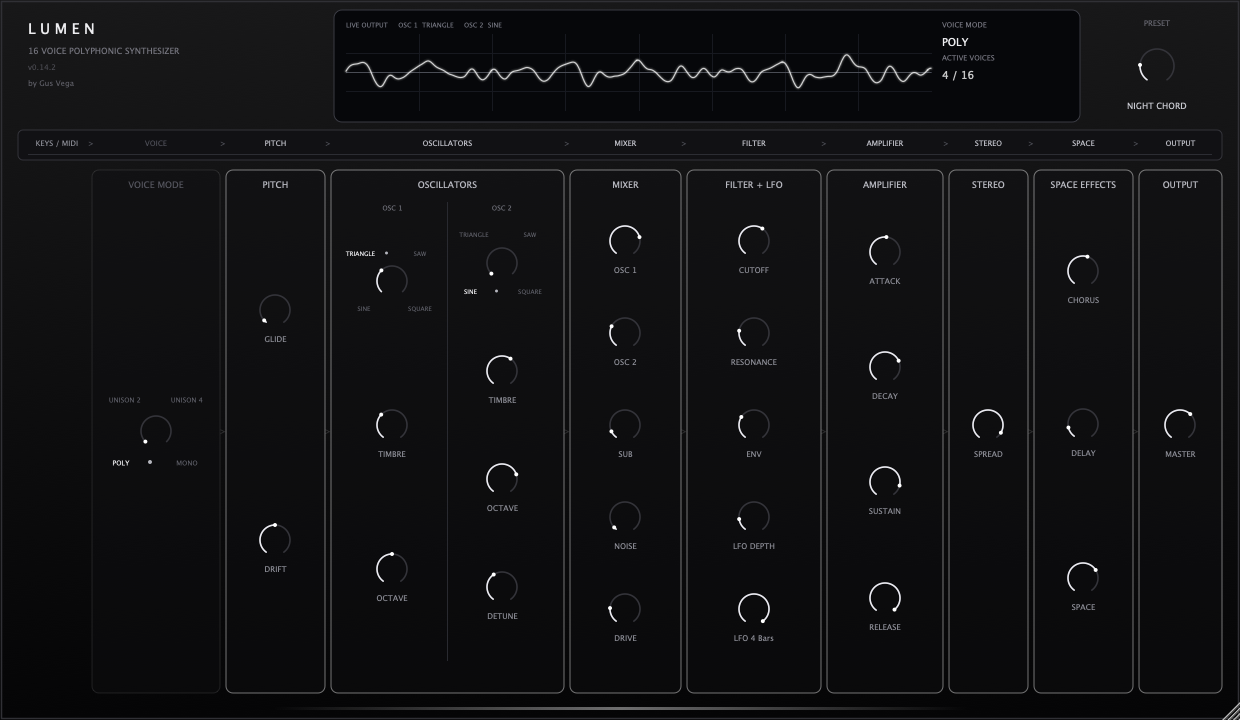Click the Voice Mode selector knob
Image resolution: width=1240 pixels, height=720 pixels.
[156, 431]
